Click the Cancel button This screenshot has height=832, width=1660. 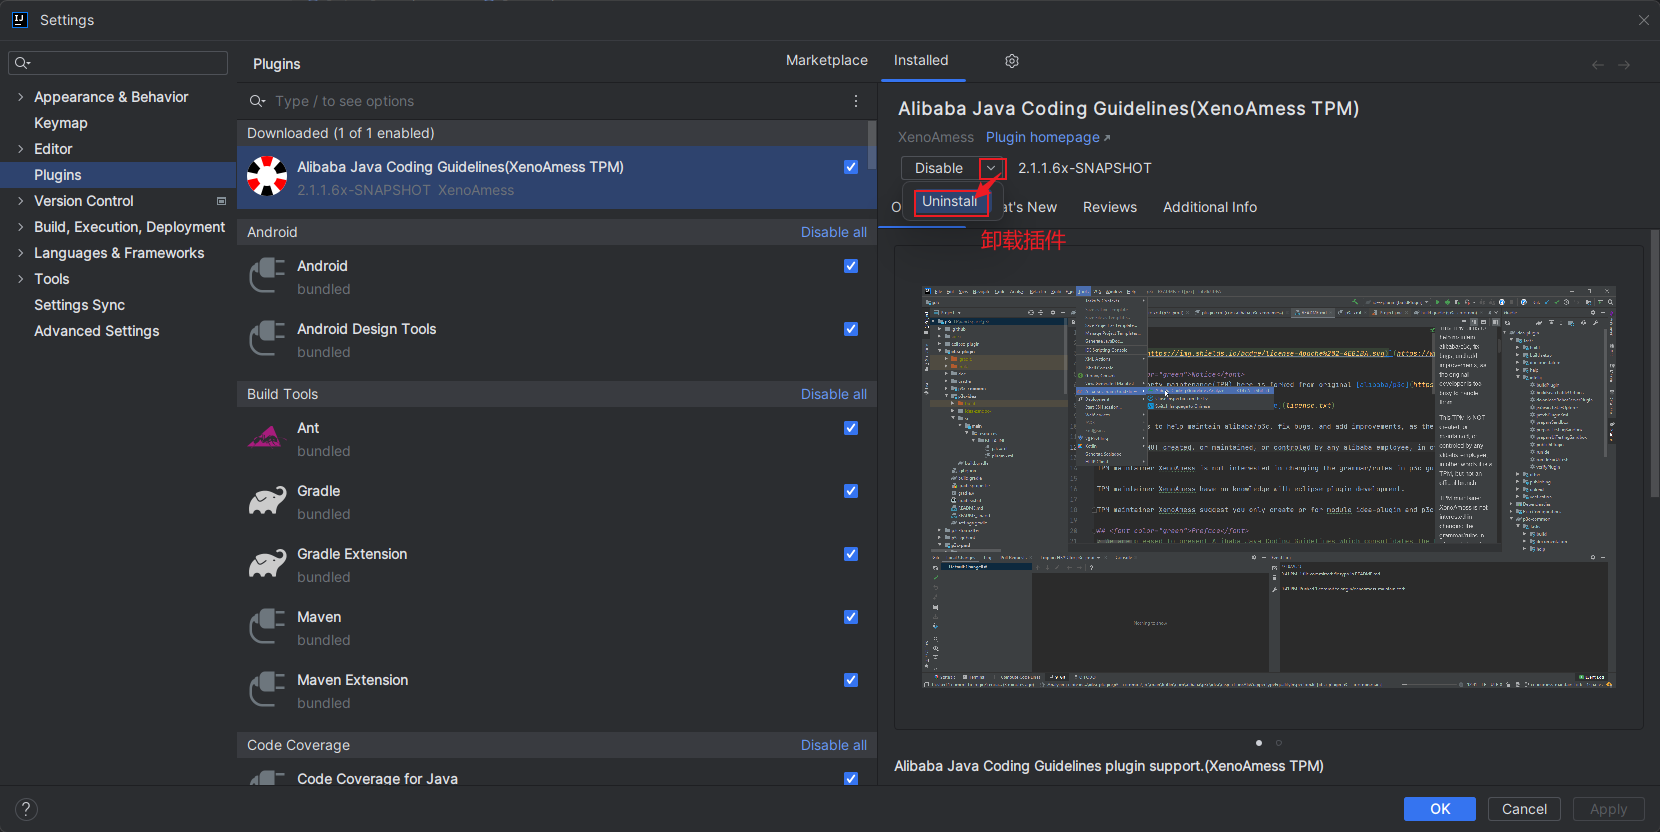tap(1524, 809)
